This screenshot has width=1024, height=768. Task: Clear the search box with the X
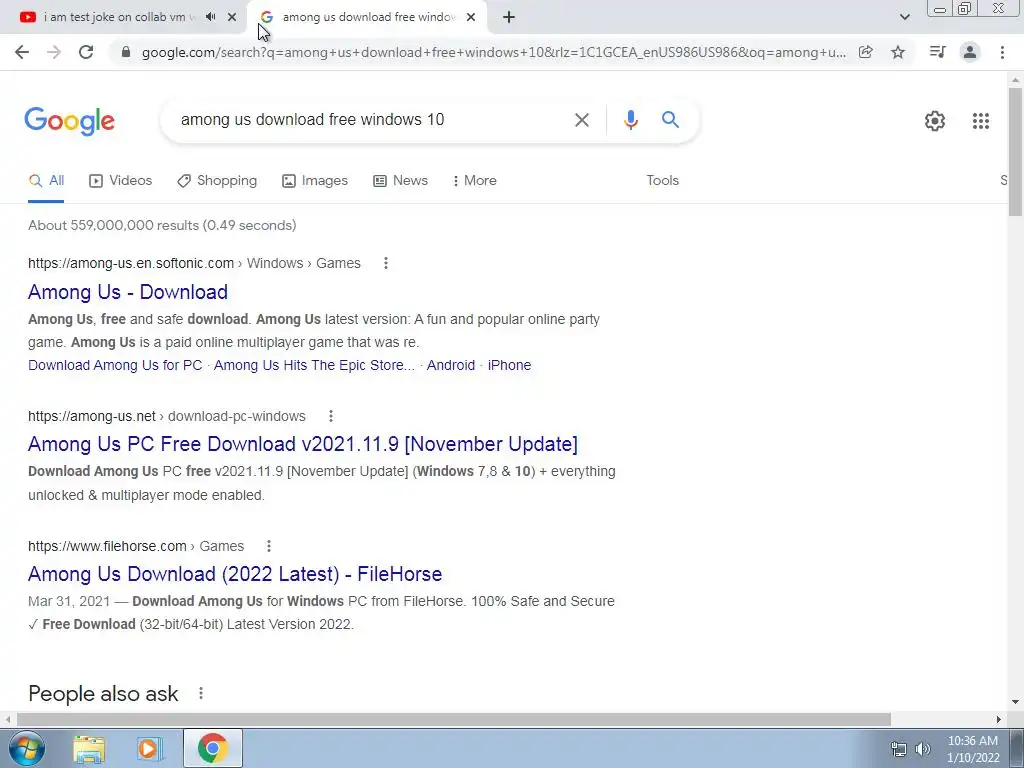click(581, 120)
